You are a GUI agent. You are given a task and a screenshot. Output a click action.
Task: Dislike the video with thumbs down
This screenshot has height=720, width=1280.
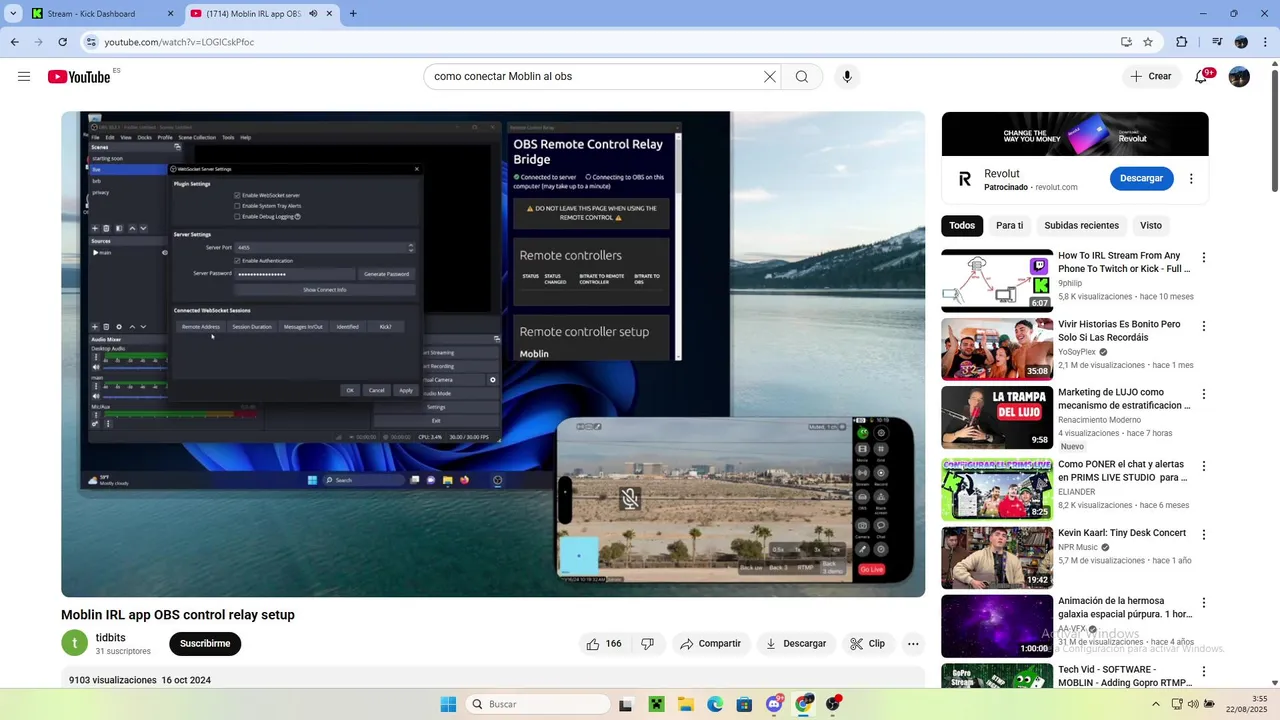click(x=647, y=644)
